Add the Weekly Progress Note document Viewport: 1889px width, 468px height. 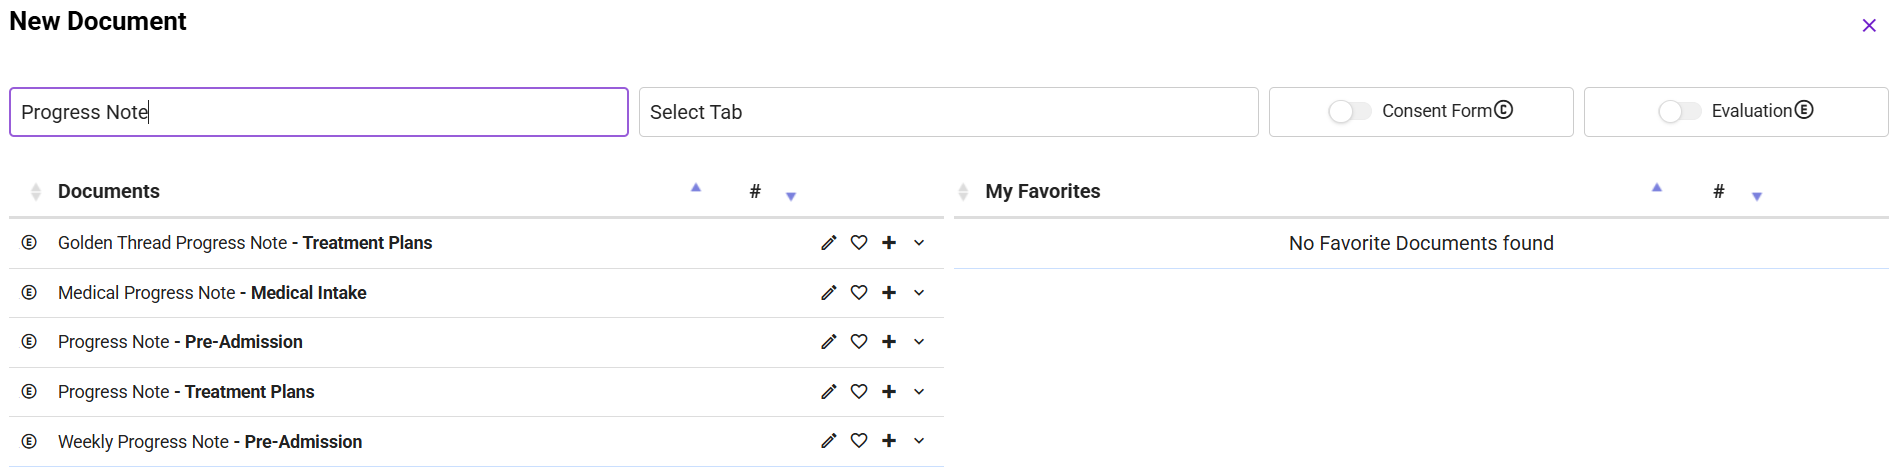click(x=889, y=441)
